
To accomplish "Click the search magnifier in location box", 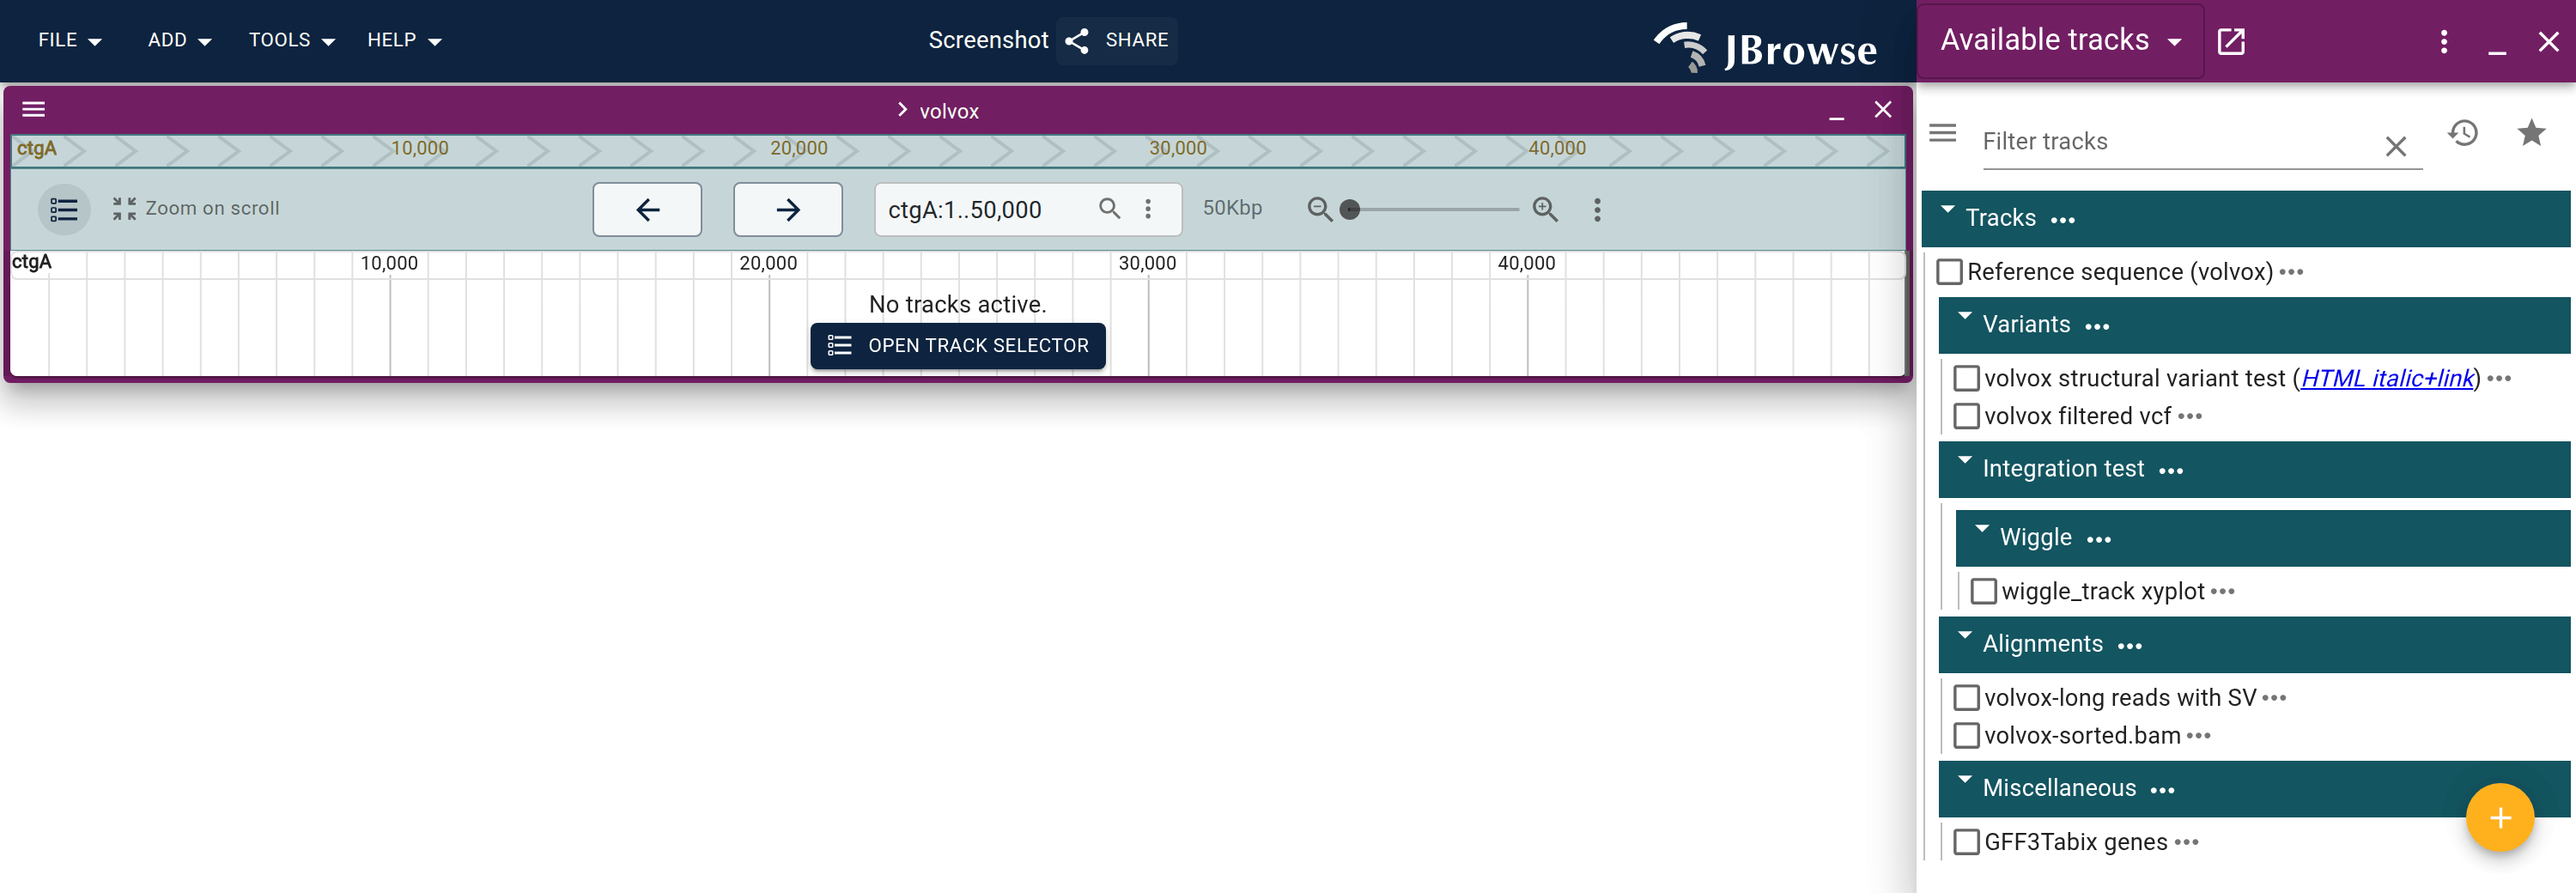I will point(1109,208).
